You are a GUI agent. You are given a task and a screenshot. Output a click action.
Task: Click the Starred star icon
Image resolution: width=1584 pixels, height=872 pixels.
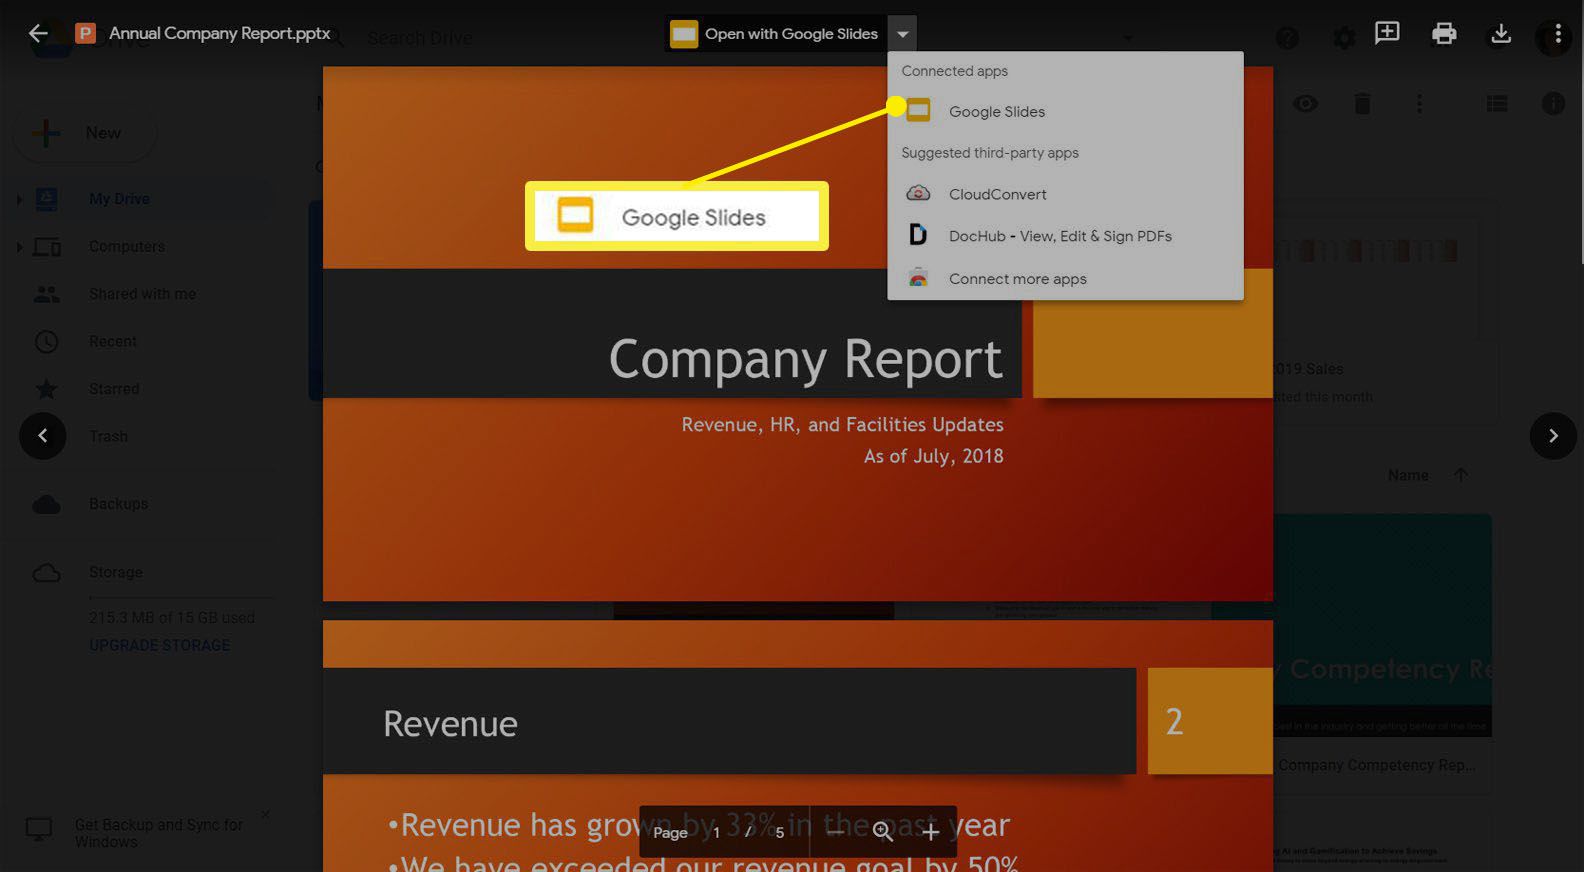pos(46,389)
